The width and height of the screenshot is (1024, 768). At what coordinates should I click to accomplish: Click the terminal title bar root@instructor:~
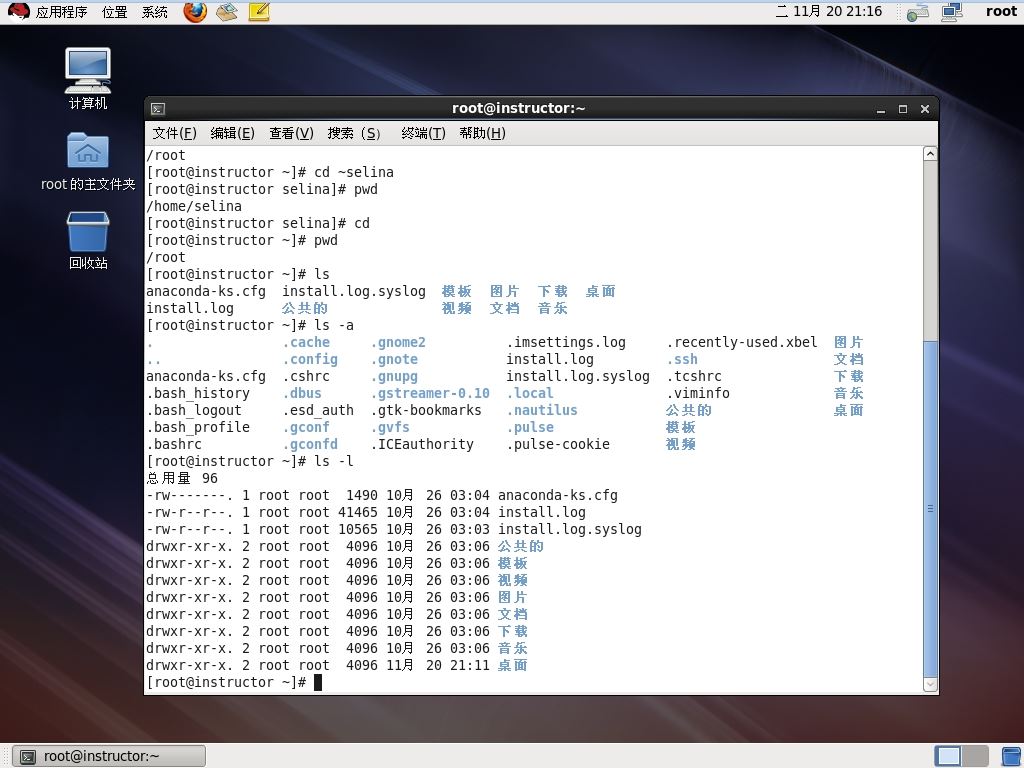(x=519, y=108)
